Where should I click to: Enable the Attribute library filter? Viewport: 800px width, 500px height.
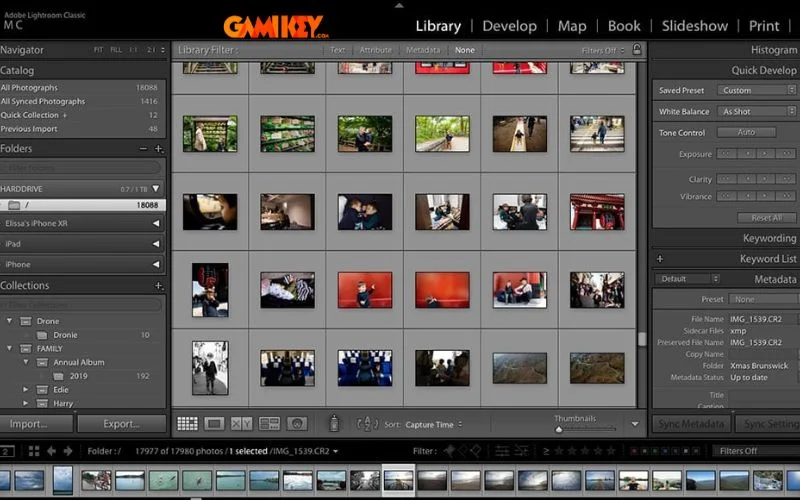376,50
